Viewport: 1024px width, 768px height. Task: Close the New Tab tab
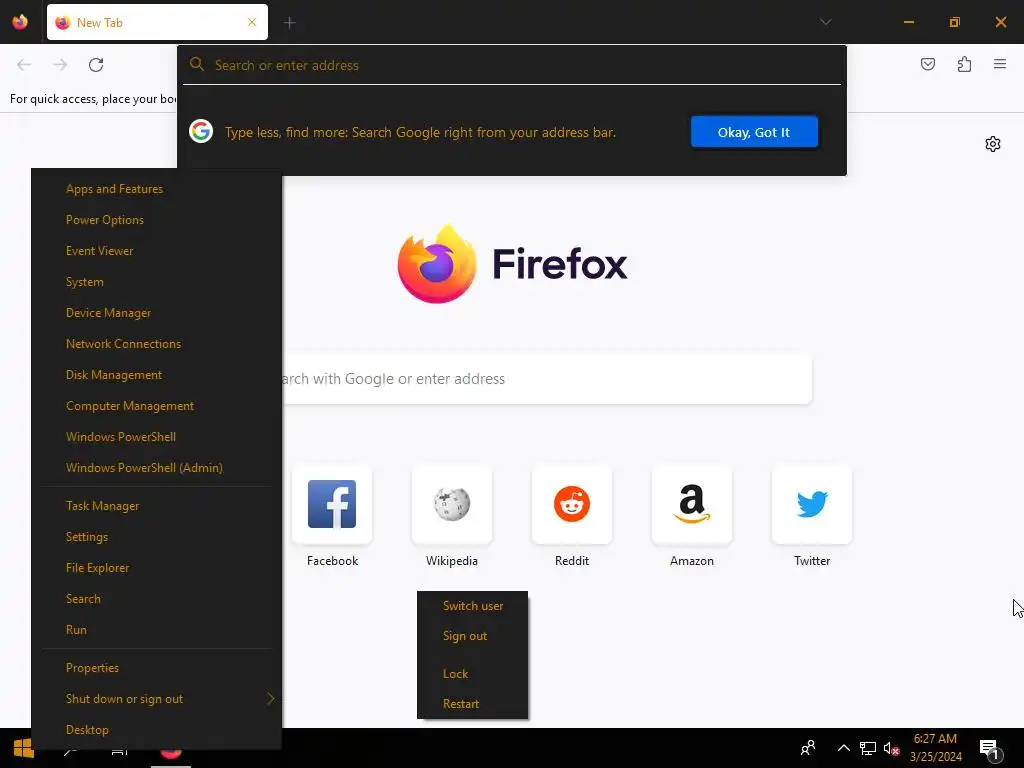(252, 22)
